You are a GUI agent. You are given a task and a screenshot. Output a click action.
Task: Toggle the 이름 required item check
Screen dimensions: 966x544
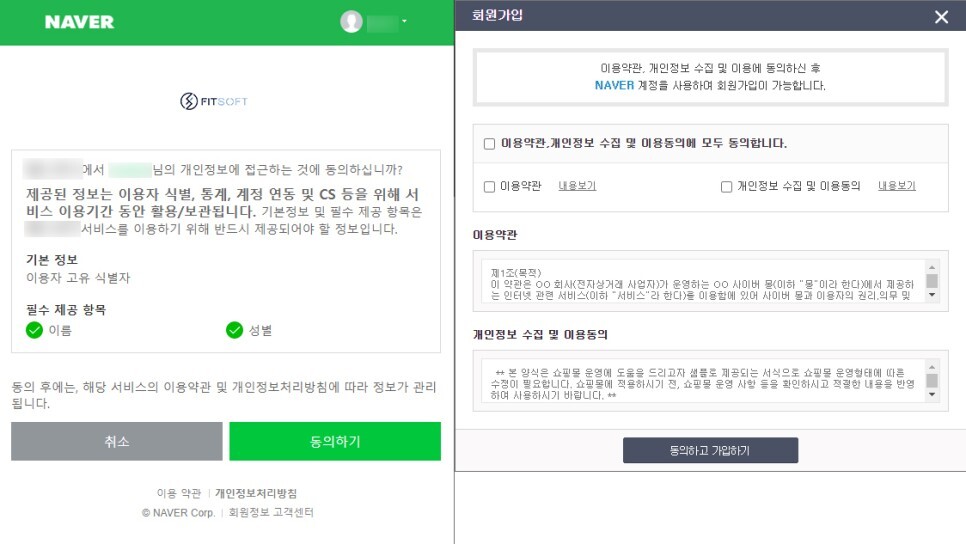[x=34, y=330]
